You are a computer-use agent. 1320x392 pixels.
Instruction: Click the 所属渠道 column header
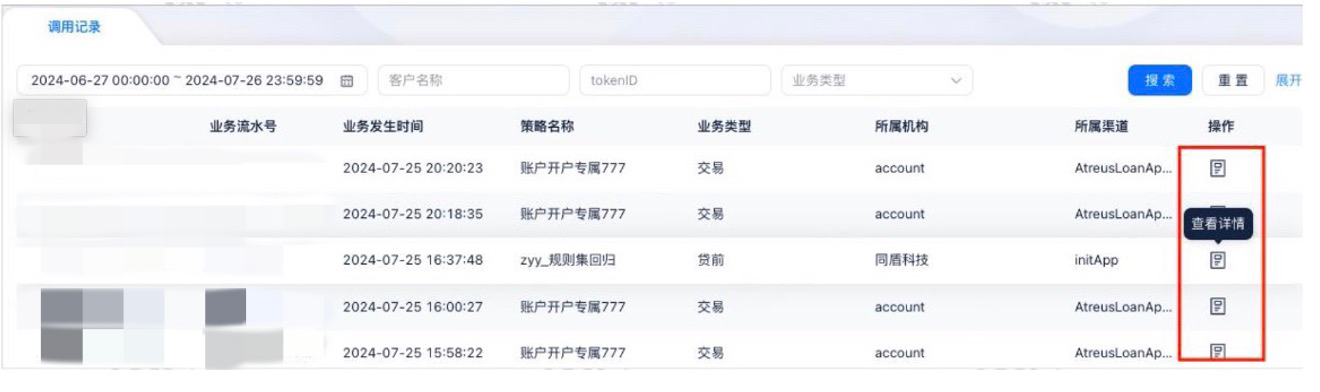click(1101, 127)
